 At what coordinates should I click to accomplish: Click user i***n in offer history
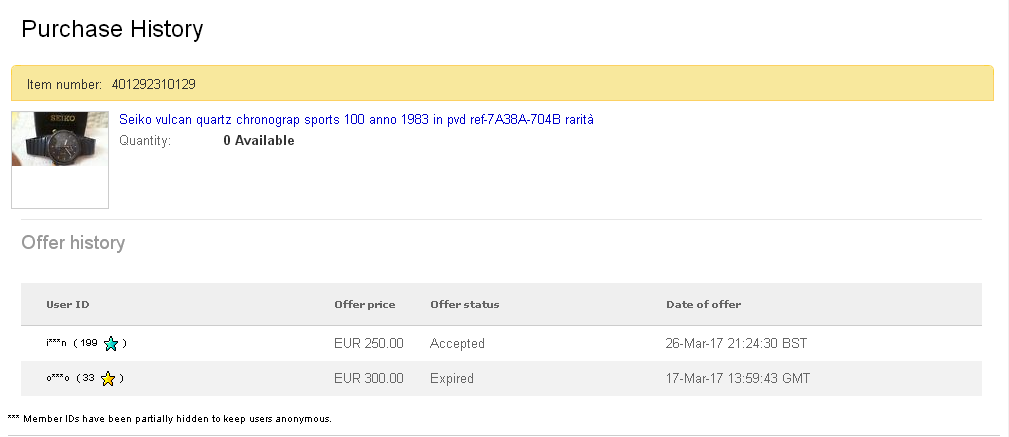56,344
